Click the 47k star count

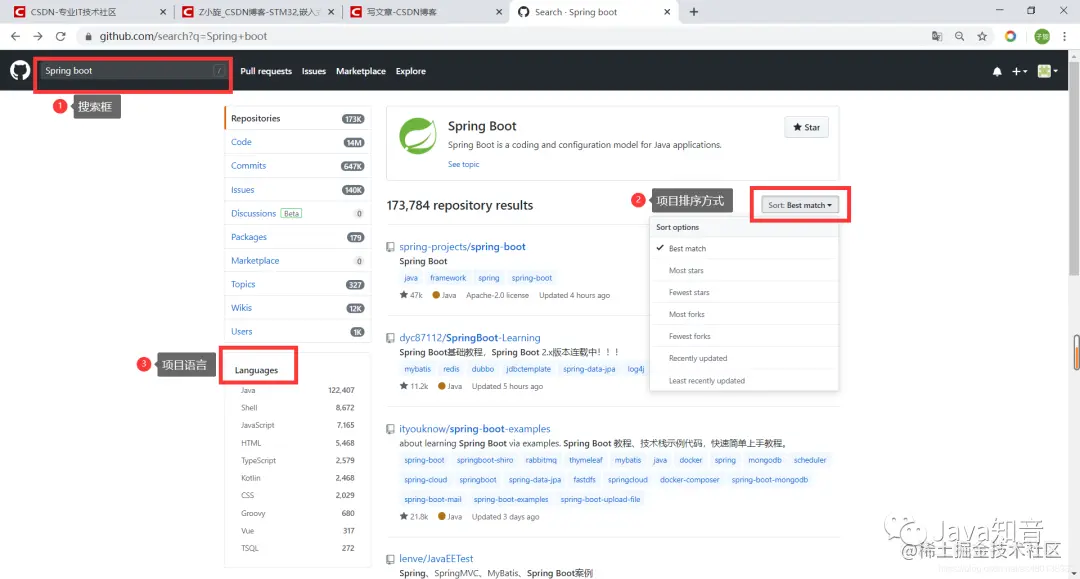[x=411, y=295]
